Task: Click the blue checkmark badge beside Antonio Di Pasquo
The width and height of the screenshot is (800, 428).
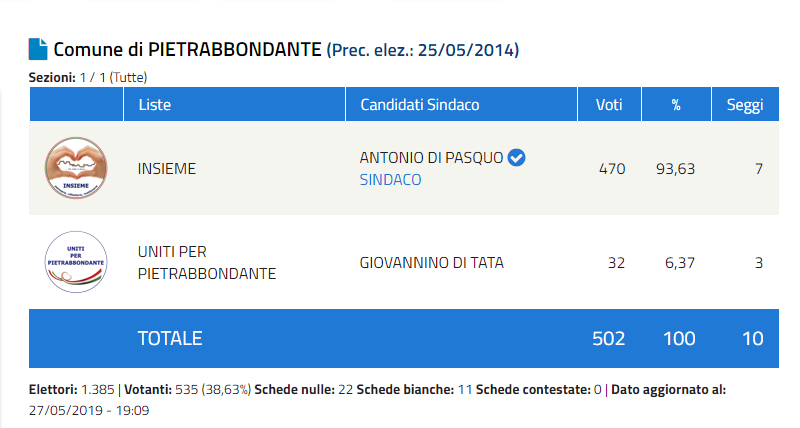Action: coord(516,157)
